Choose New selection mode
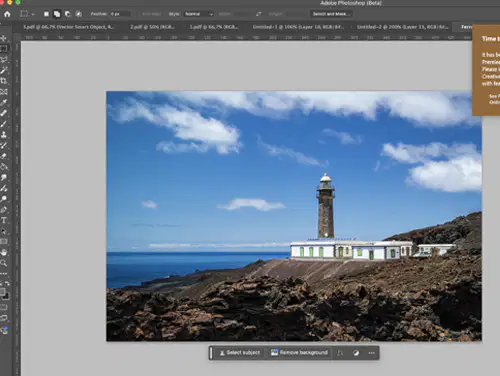 (46, 14)
